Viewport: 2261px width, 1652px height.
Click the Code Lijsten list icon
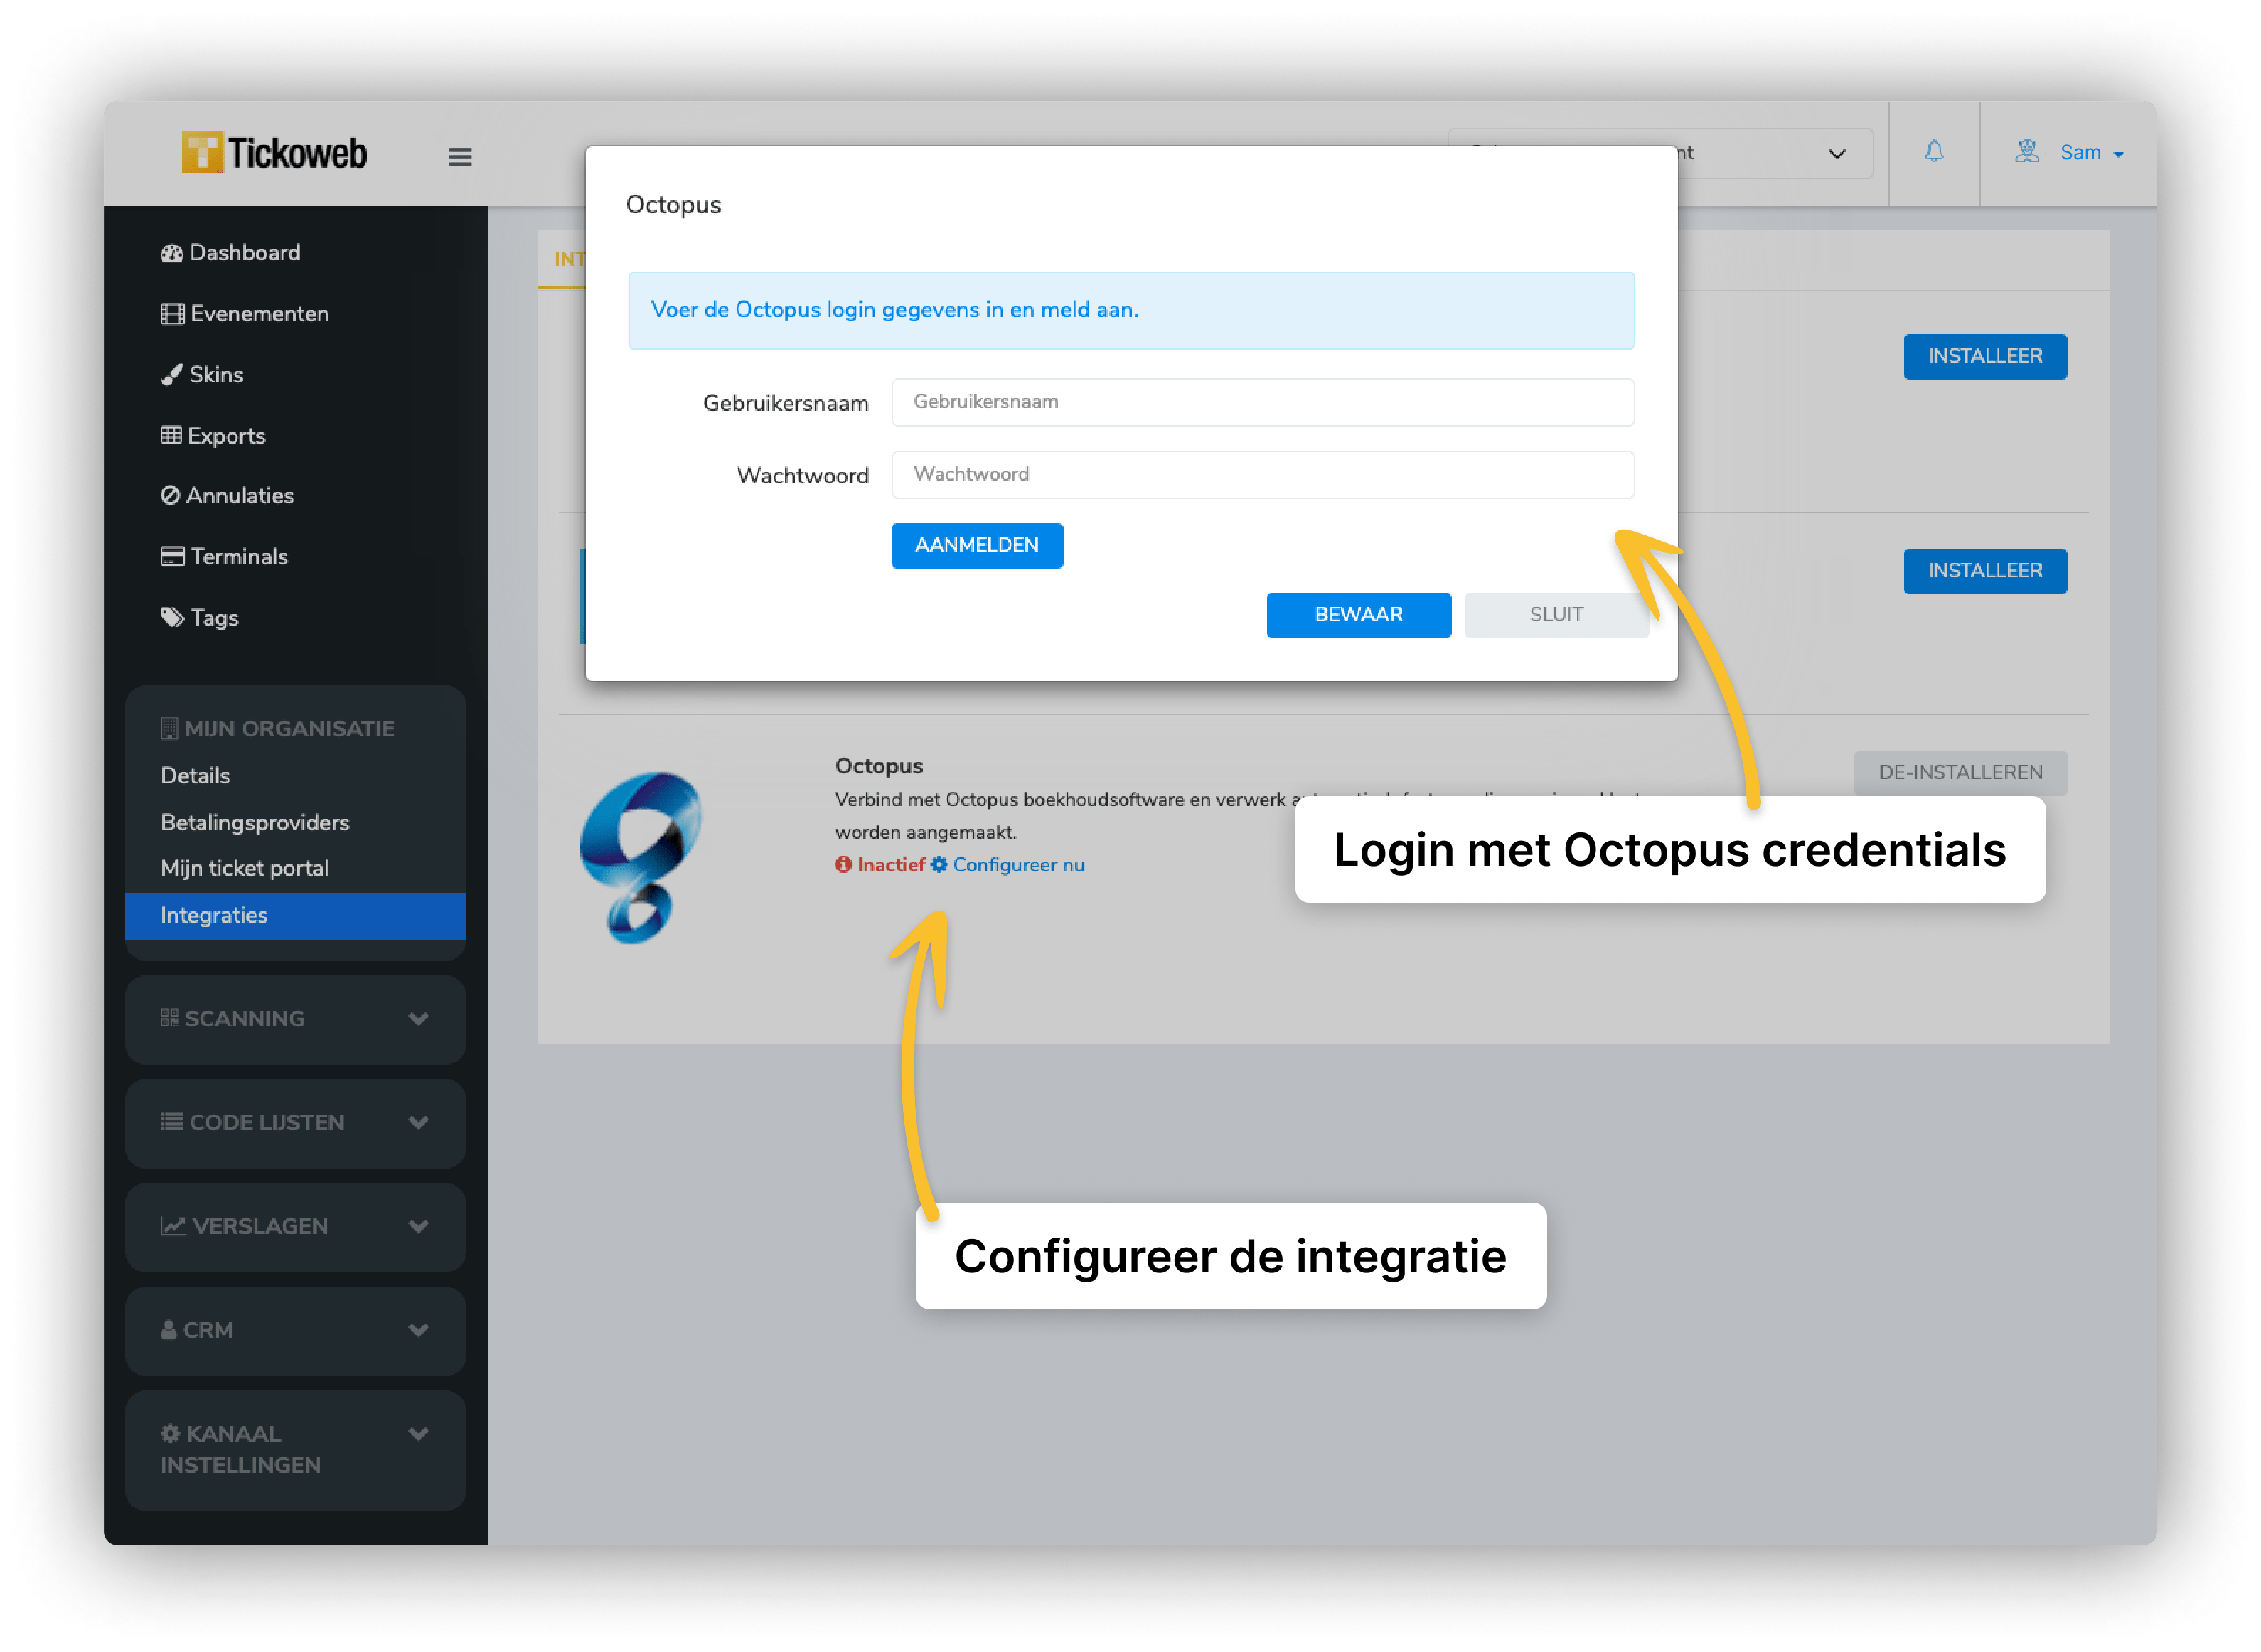click(171, 1122)
